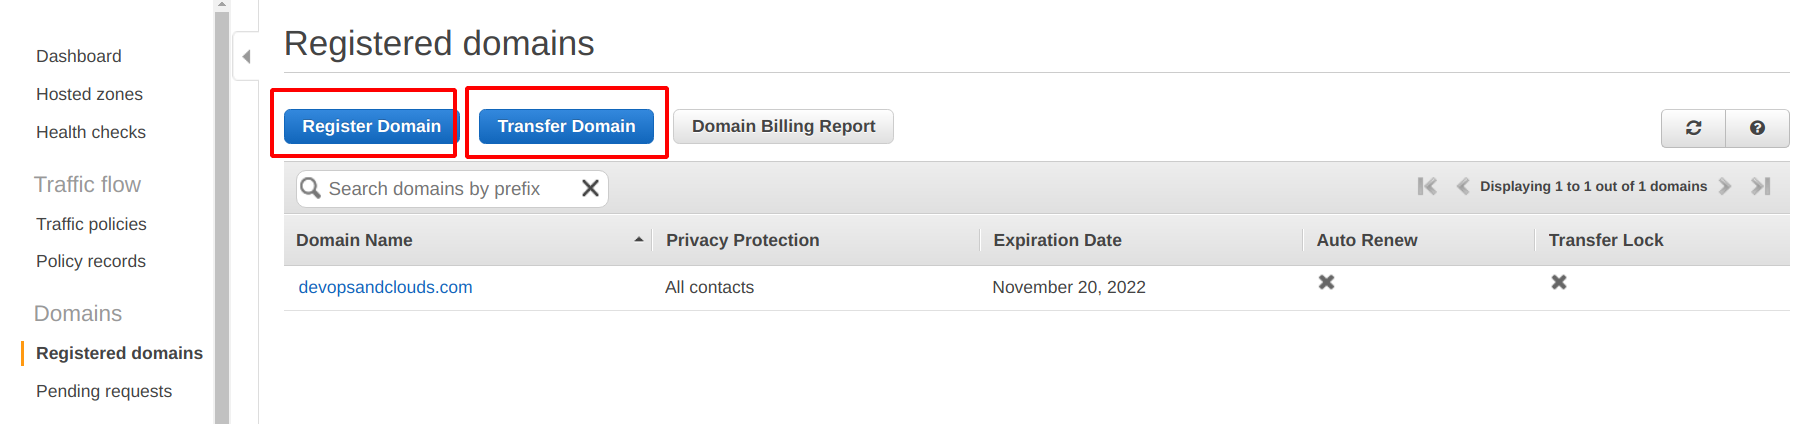Open the help question mark icon

click(x=1757, y=128)
